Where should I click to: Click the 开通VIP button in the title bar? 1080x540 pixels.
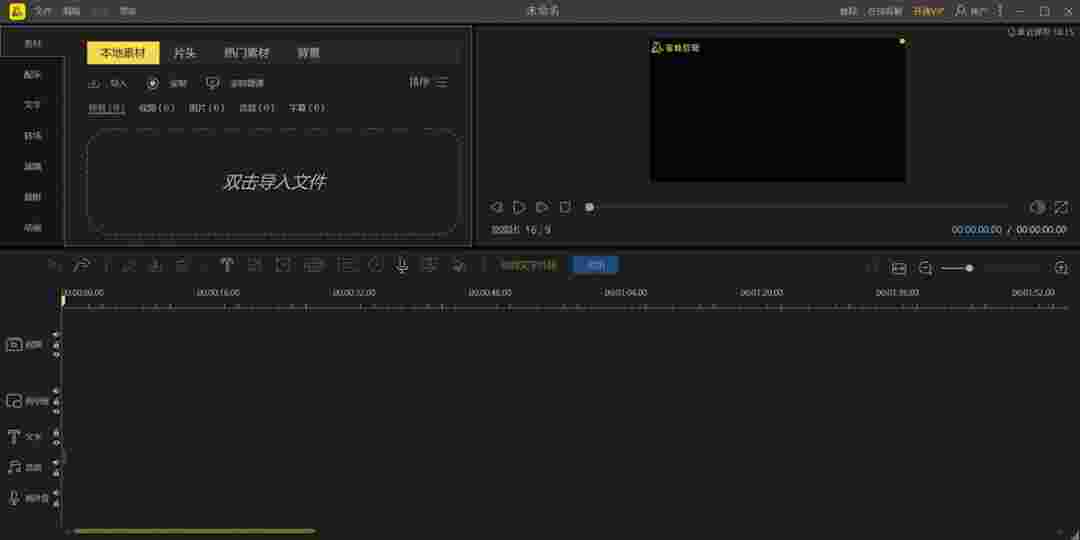(928, 11)
